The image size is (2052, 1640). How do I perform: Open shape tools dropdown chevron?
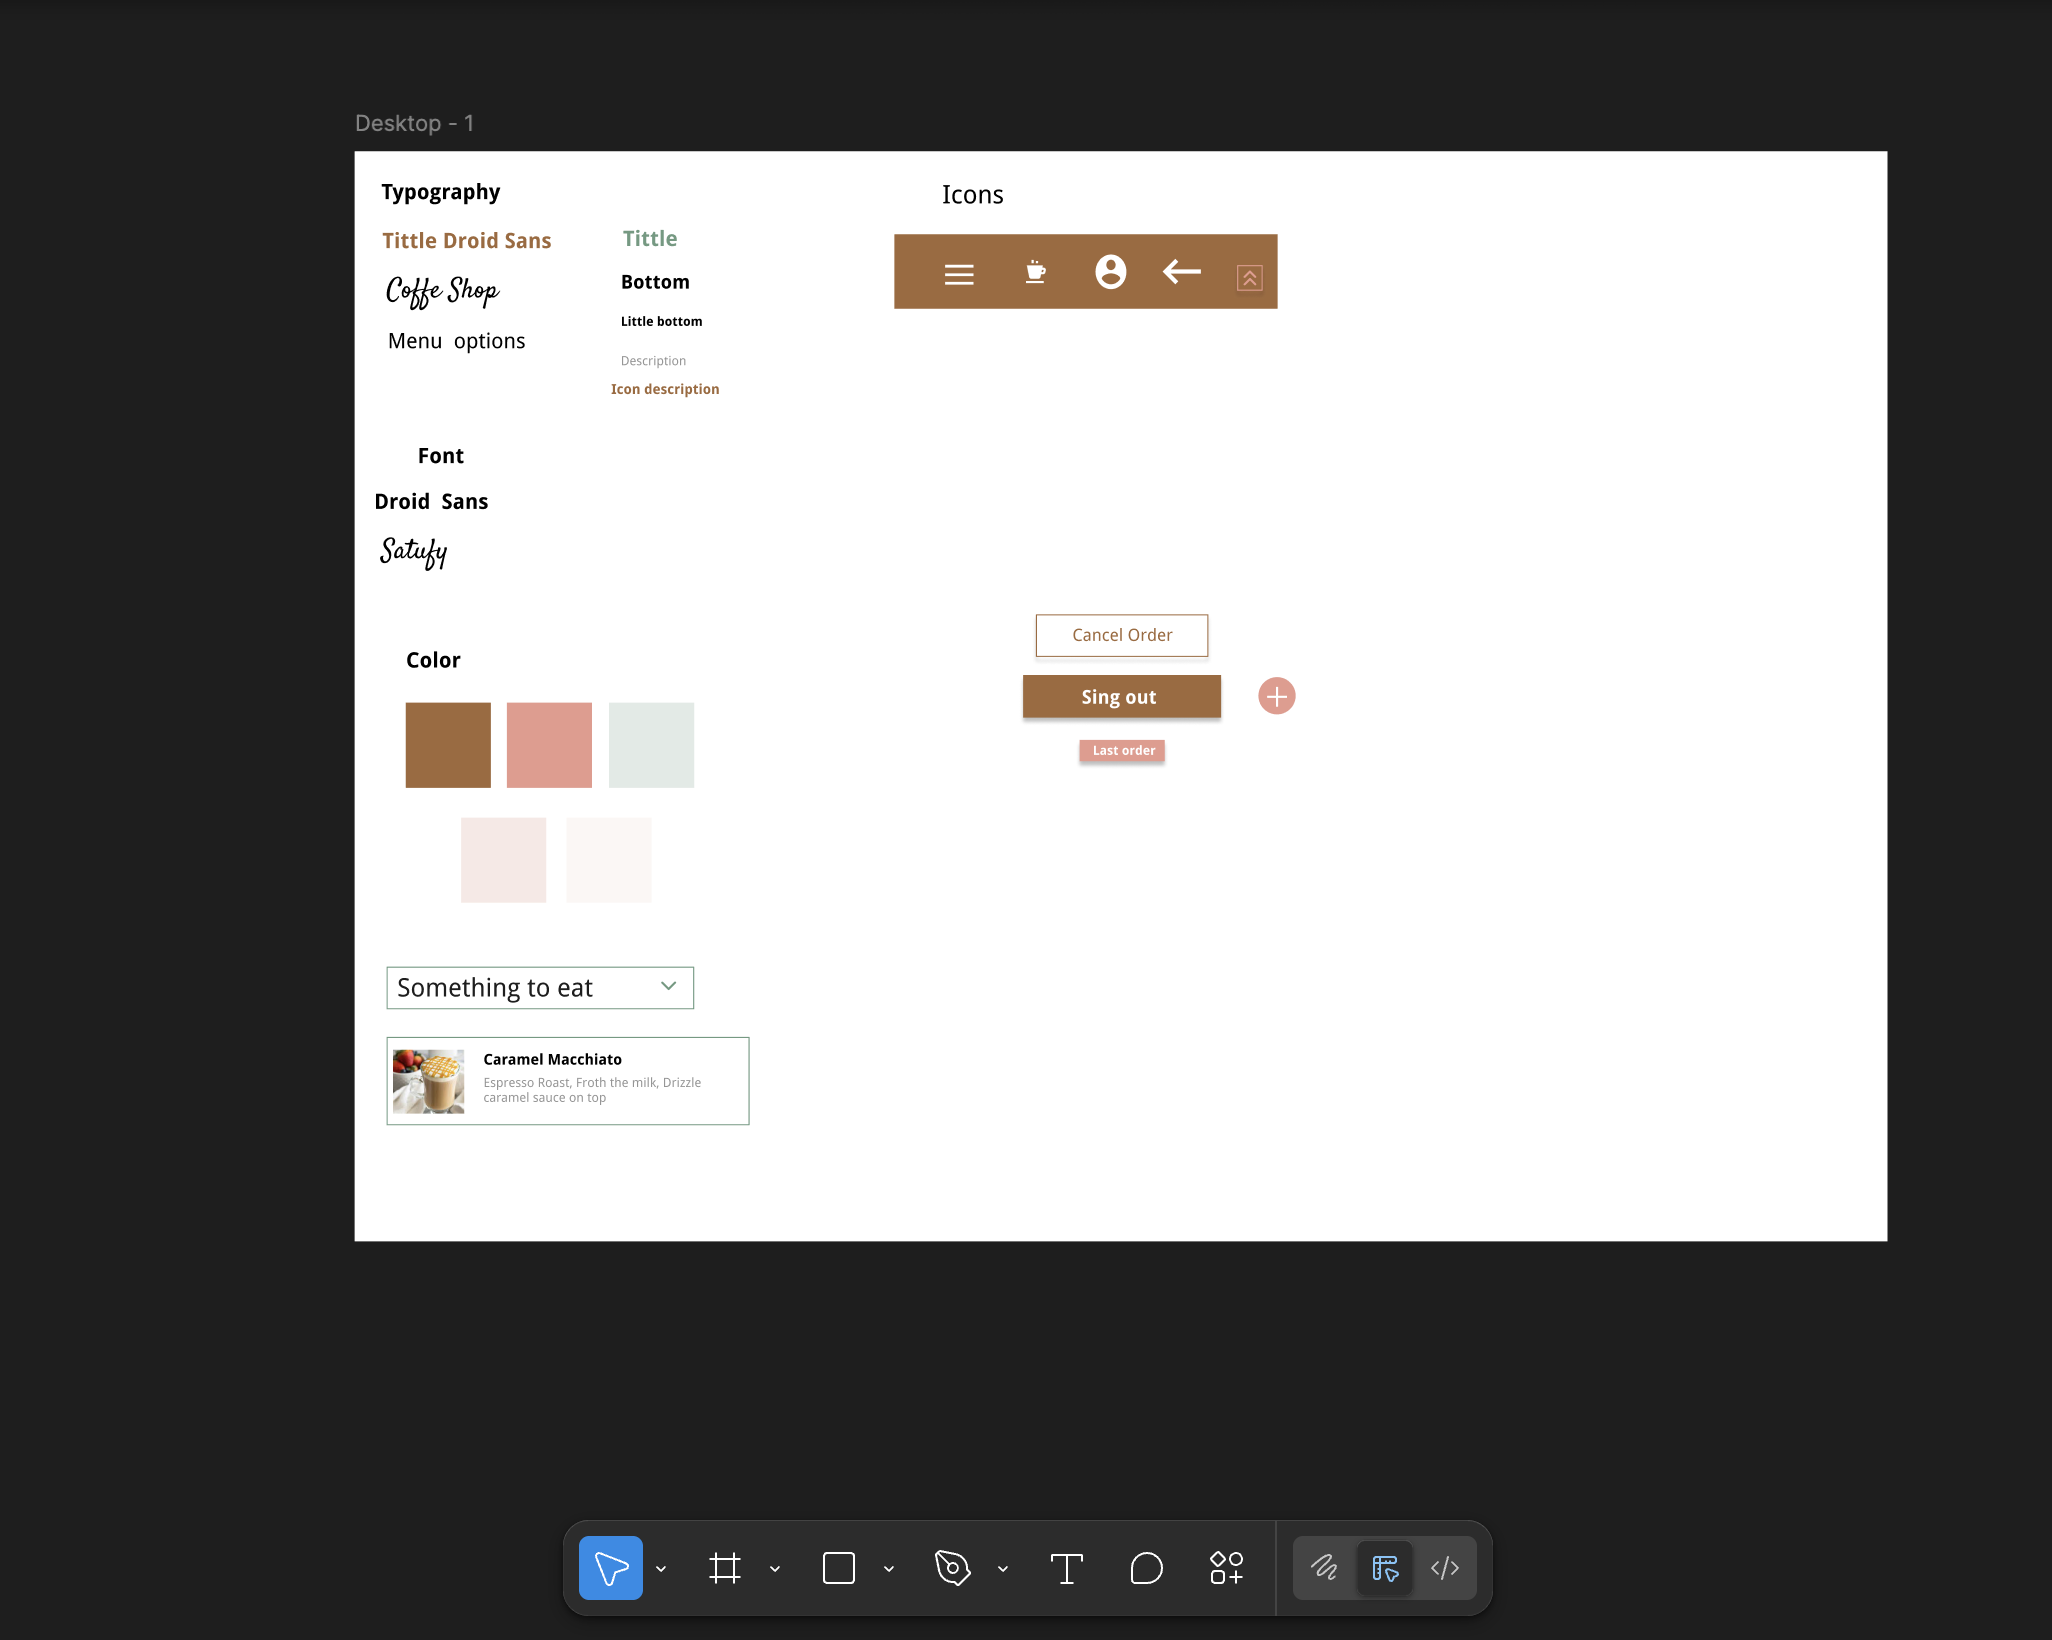[889, 1569]
